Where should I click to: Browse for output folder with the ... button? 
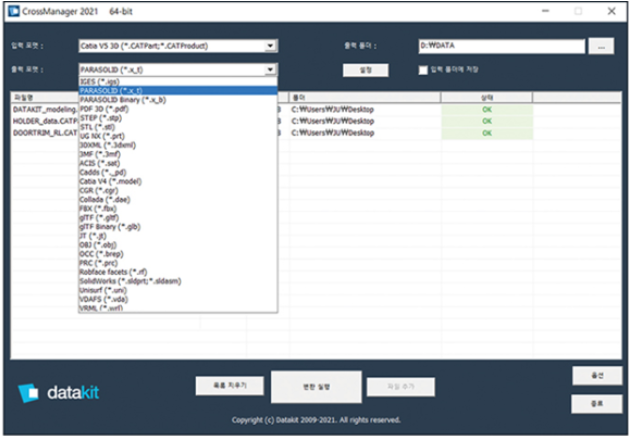[x=601, y=46]
